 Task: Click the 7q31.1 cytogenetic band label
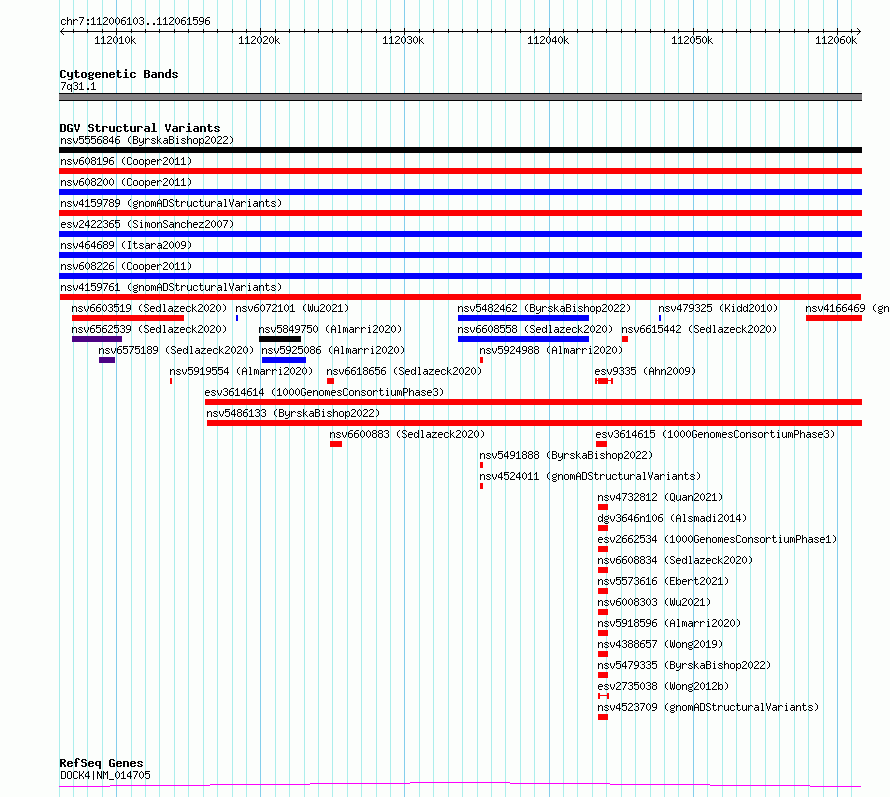(x=78, y=86)
